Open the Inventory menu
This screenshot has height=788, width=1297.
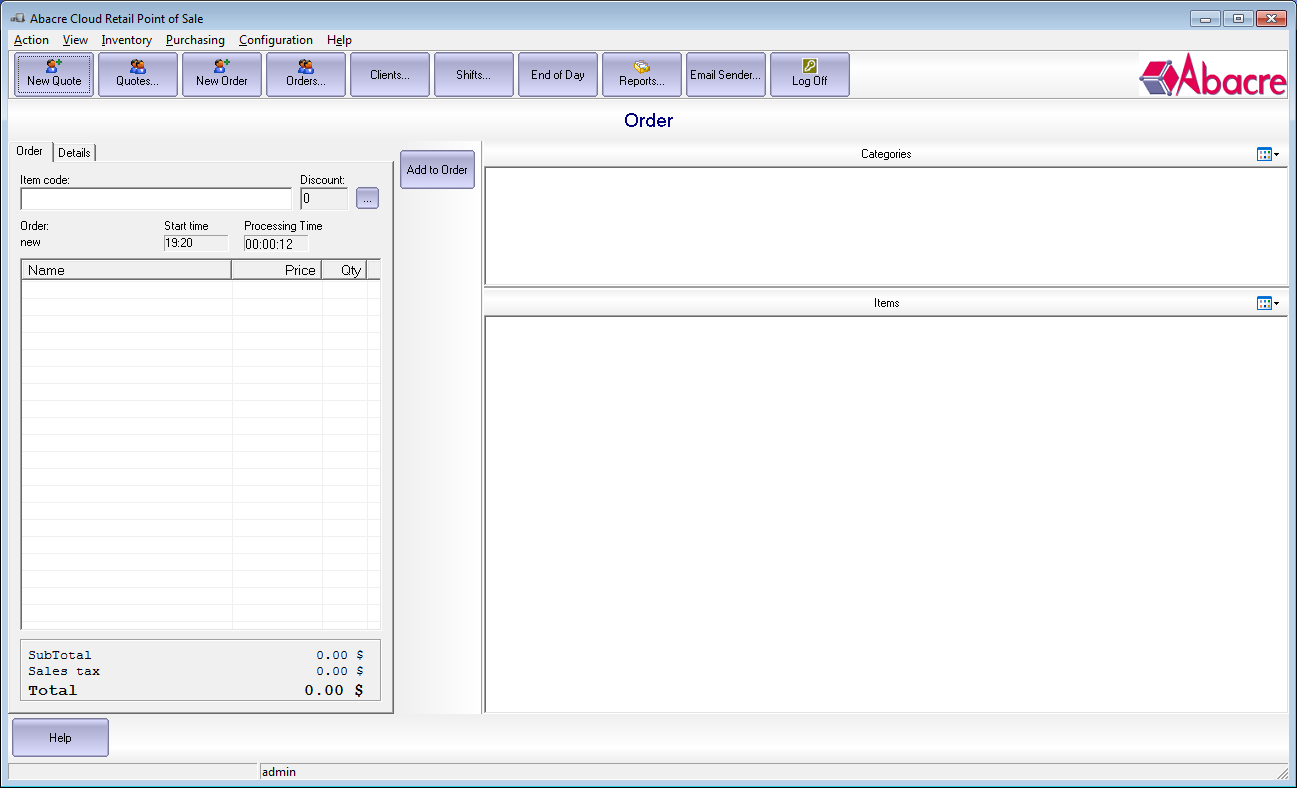click(x=126, y=40)
